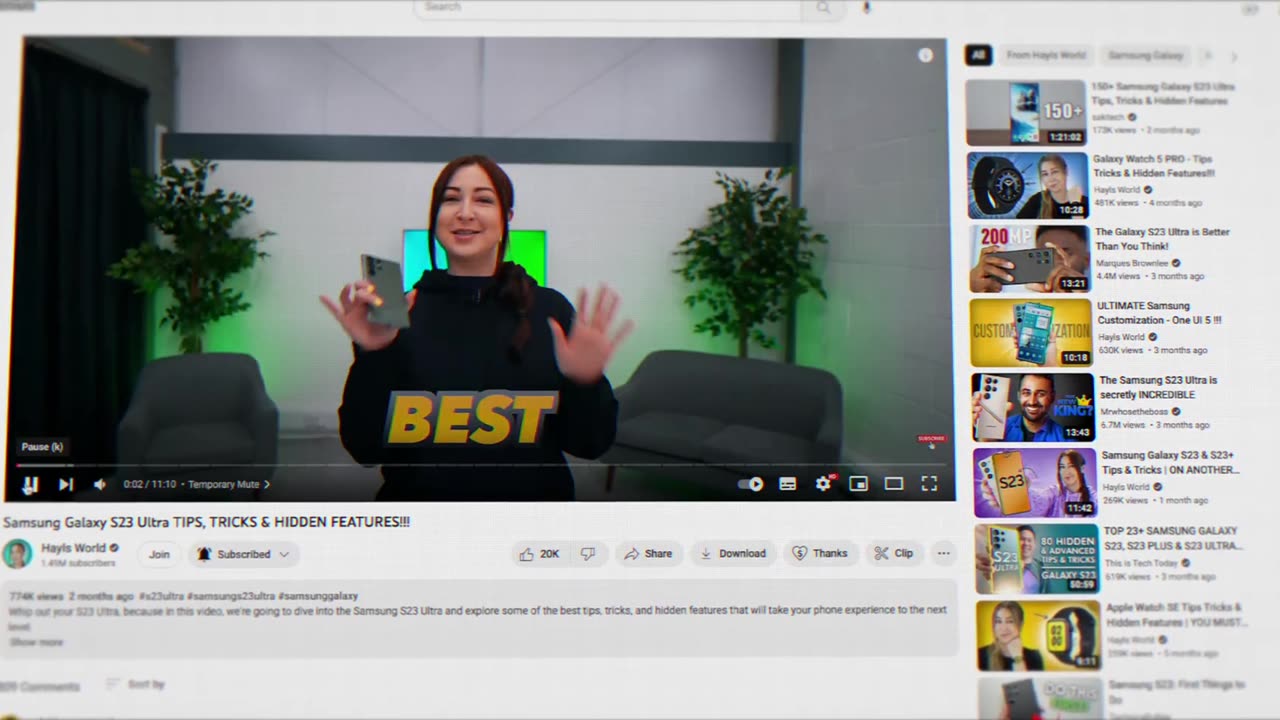Enter full screen mode

pyautogui.click(x=929, y=484)
